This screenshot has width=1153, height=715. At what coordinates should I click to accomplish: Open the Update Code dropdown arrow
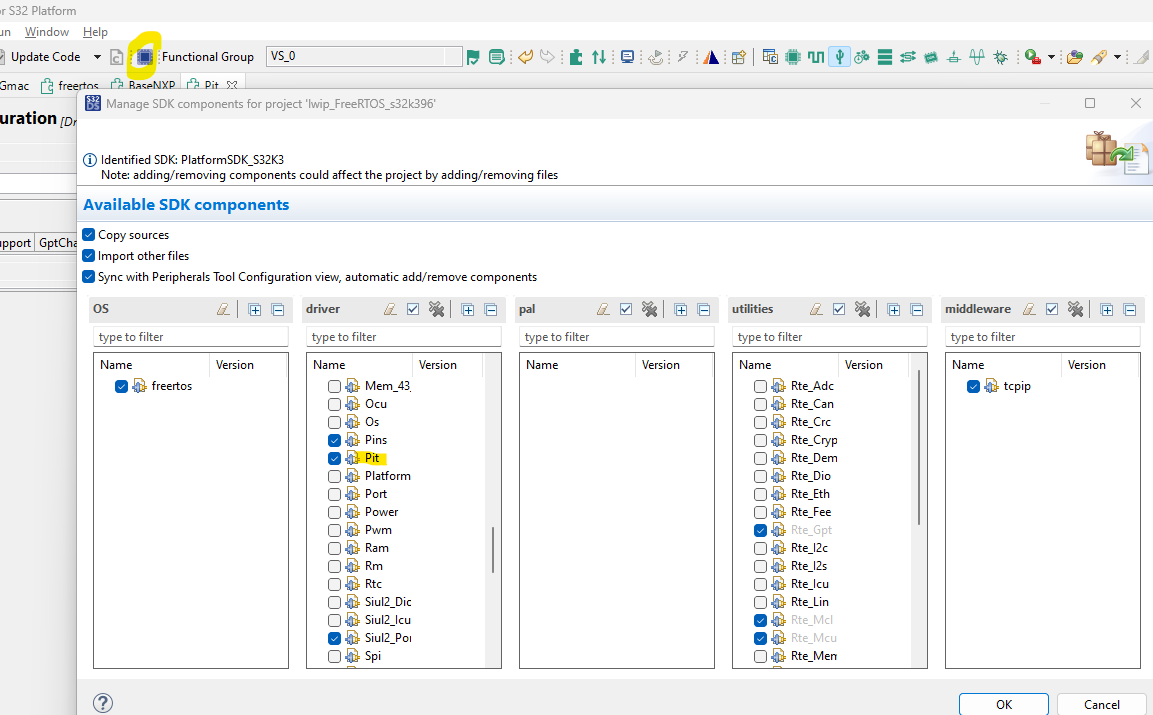tap(96, 57)
